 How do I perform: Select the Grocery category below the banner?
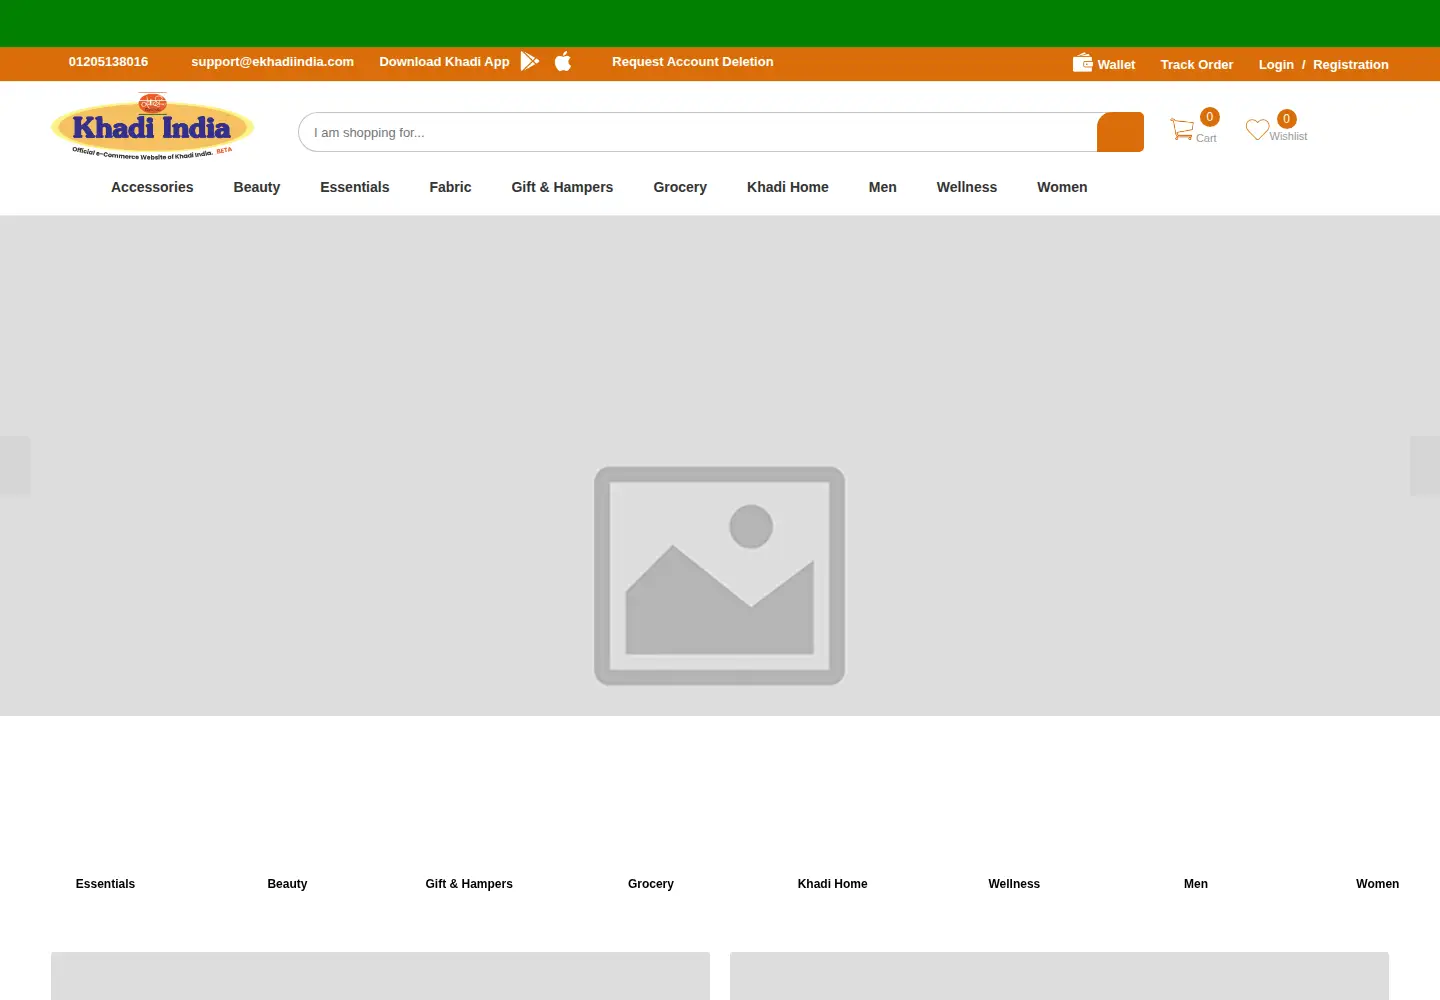(x=651, y=884)
